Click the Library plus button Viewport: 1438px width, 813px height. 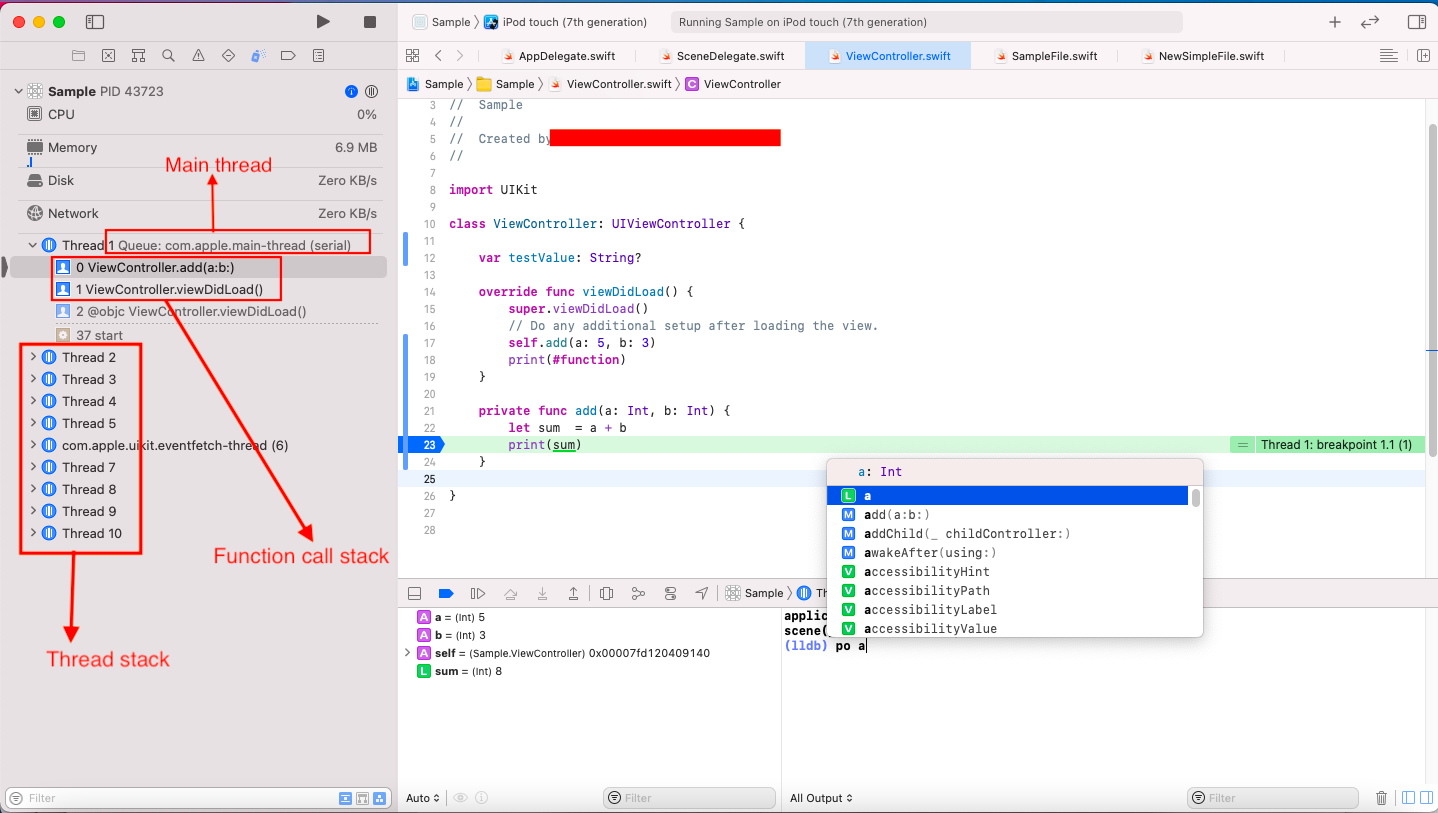tap(1334, 22)
